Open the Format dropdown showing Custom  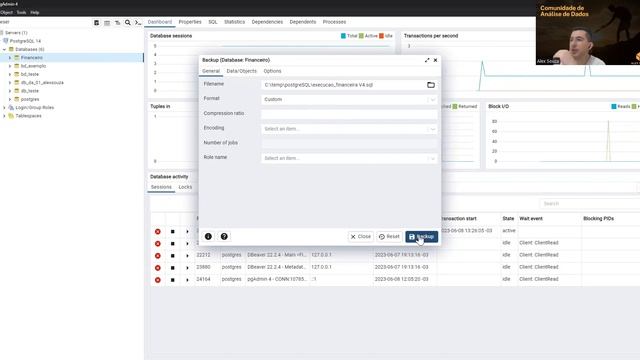tap(349, 100)
